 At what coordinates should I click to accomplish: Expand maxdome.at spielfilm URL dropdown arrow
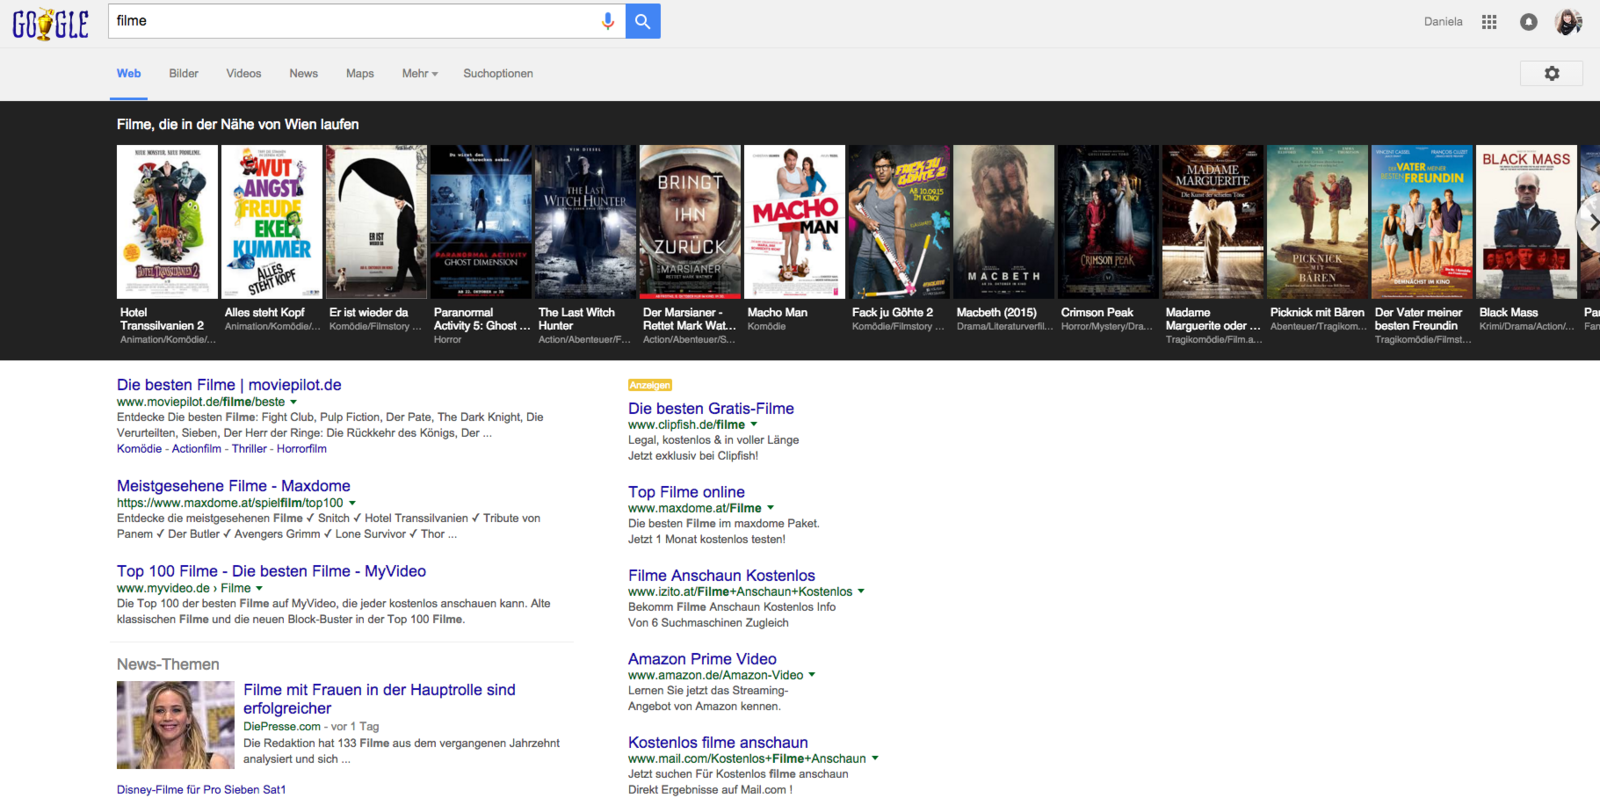pyautogui.click(x=352, y=503)
